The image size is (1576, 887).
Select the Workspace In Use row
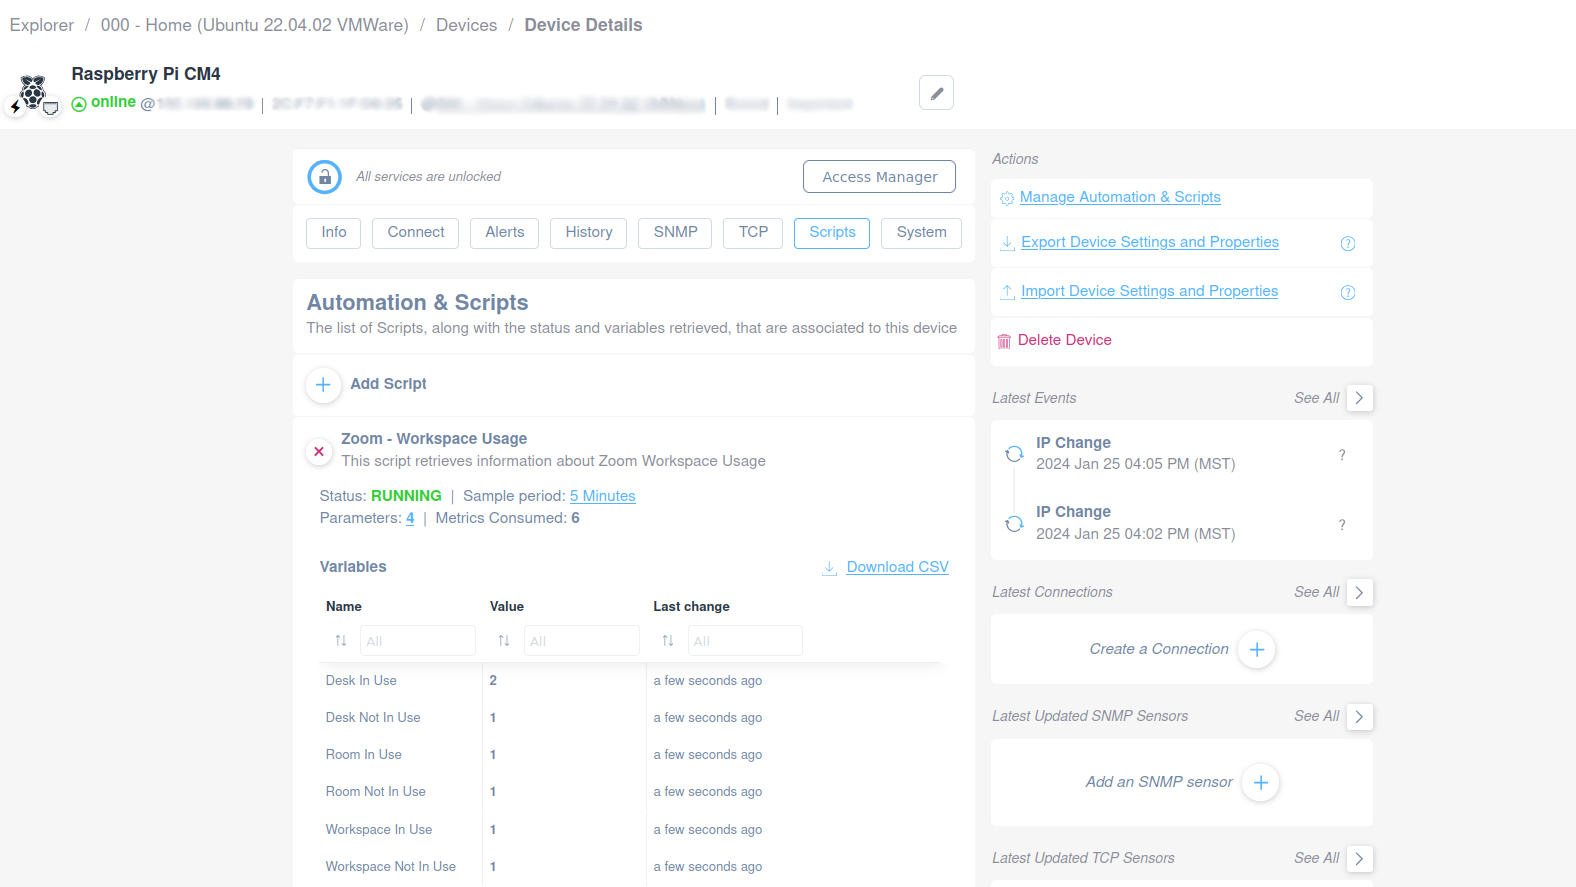click(x=632, y=830)
